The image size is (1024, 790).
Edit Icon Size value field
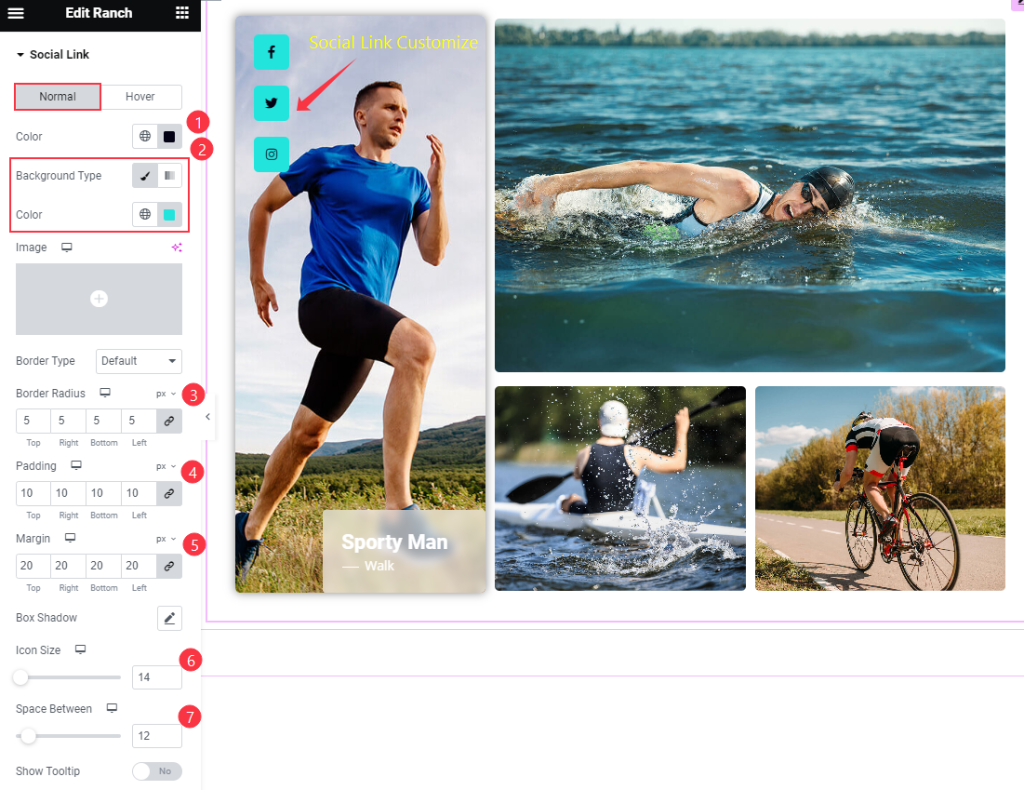[157, 678]
